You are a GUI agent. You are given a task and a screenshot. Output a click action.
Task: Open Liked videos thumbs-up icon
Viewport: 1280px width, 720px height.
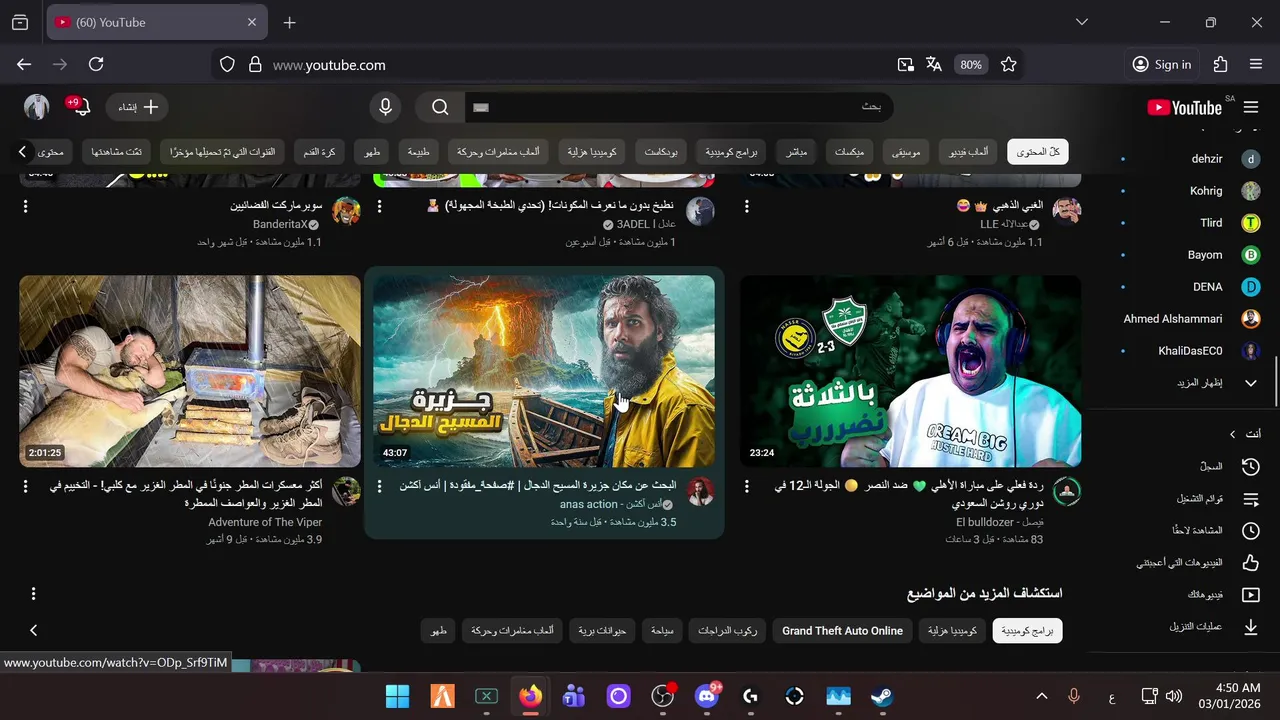coord(1250,563)
